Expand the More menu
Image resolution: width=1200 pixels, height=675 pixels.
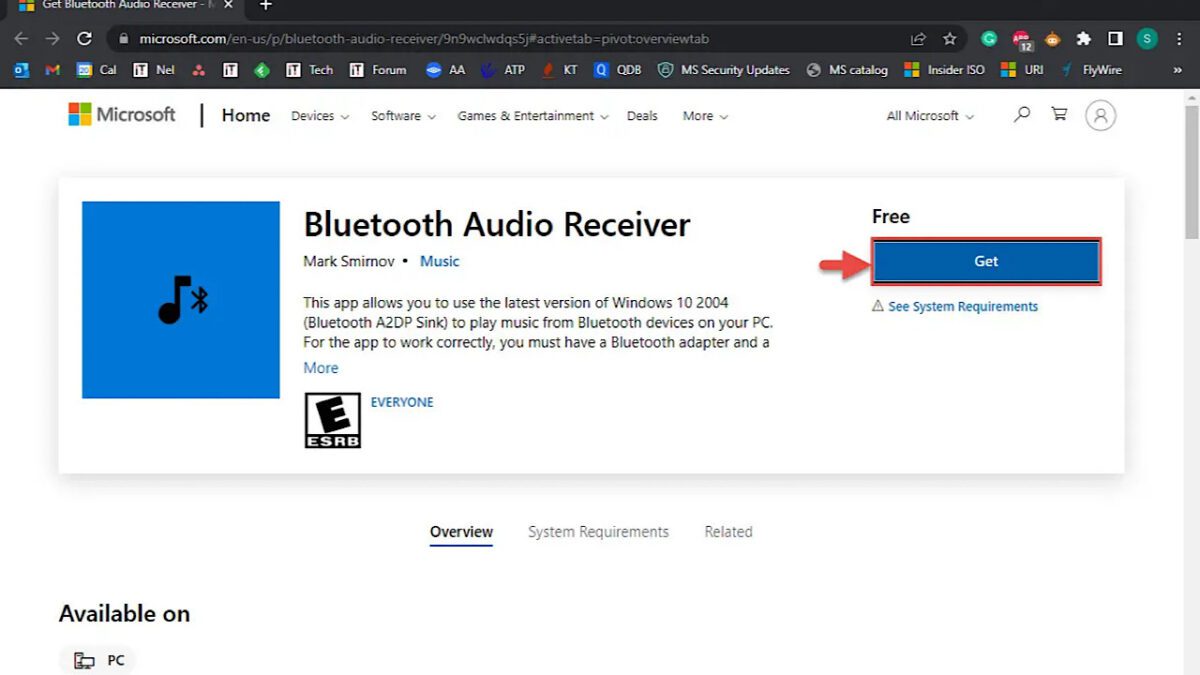point(705,116)
